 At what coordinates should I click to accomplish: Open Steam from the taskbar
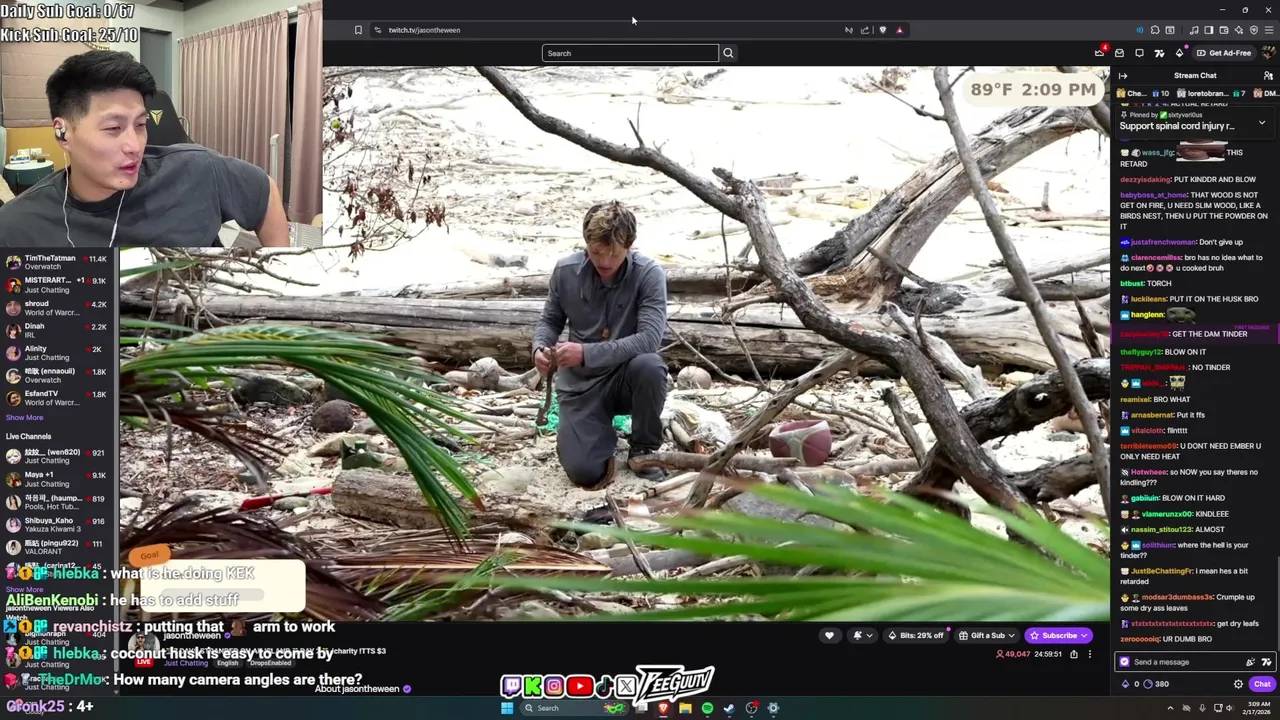(729, 708)
